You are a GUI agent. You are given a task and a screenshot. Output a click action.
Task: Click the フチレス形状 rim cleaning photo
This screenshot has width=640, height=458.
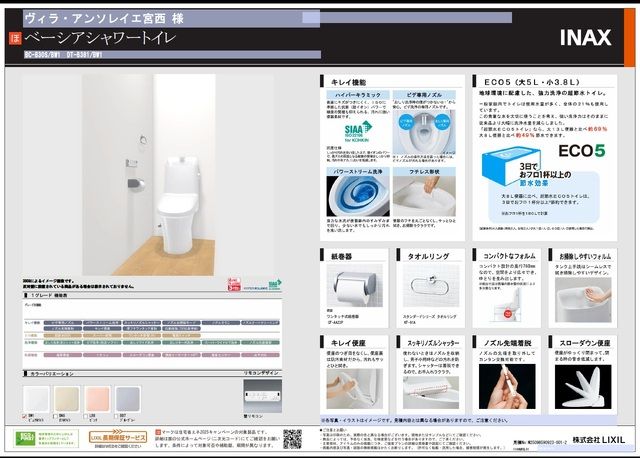(424, 196)
